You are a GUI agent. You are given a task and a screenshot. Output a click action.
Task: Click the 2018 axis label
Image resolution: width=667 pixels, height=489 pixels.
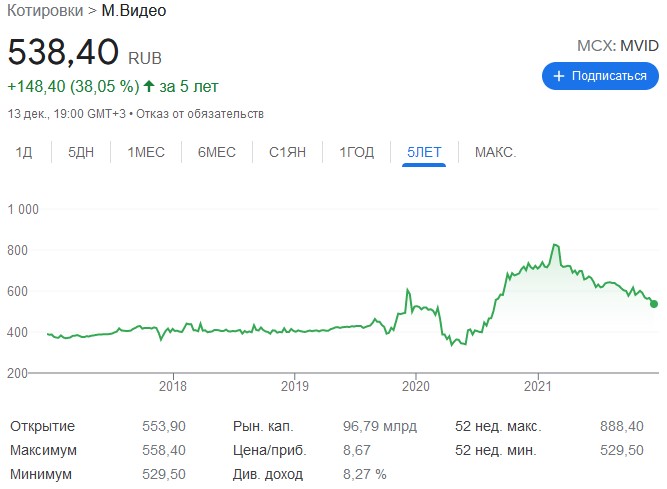(x=173, y=386)
